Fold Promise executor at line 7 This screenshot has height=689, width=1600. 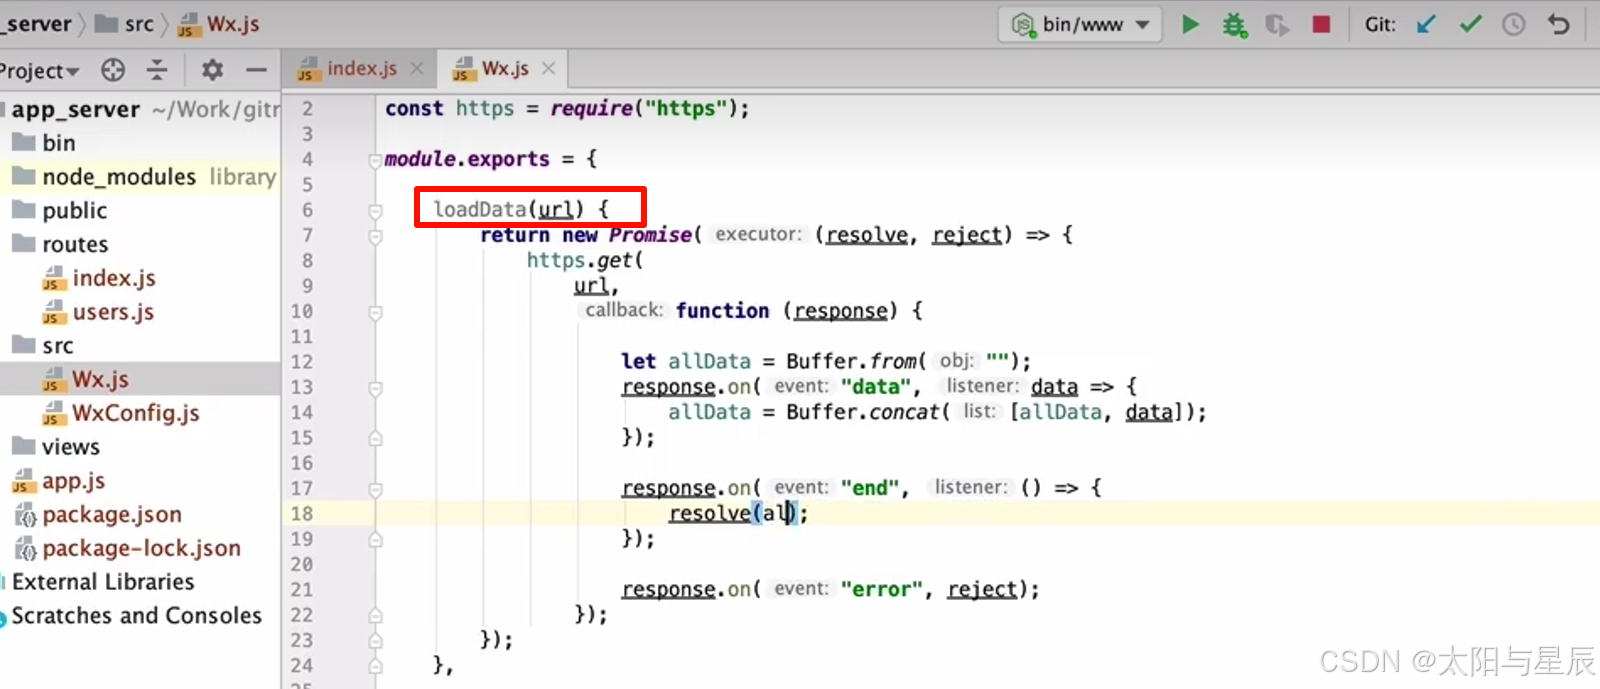click(x=375, y=236)
